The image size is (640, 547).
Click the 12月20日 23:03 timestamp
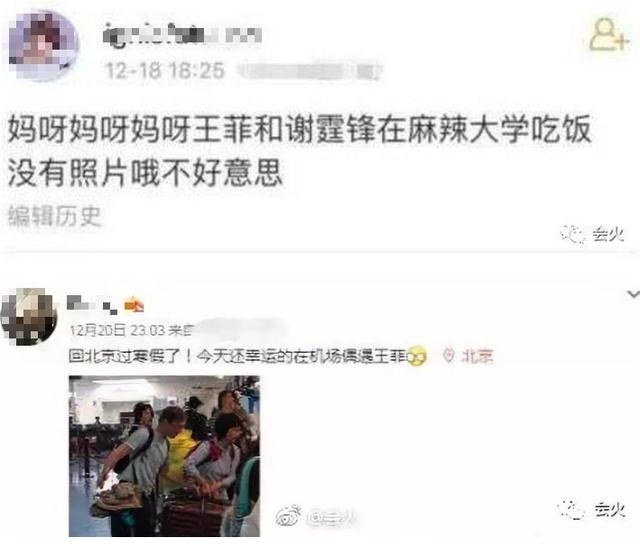(118, 330)
